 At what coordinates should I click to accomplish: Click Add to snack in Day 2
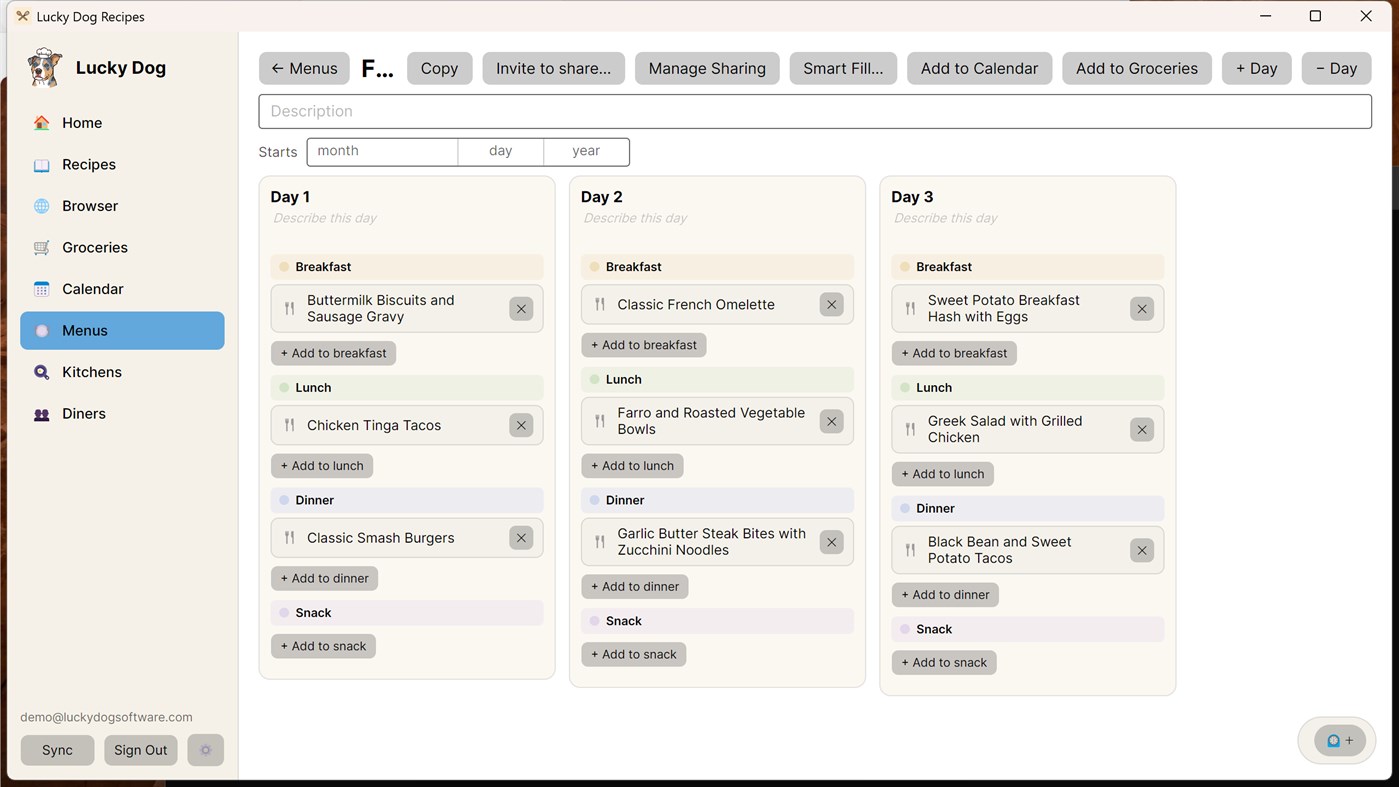tap(634, 654)
